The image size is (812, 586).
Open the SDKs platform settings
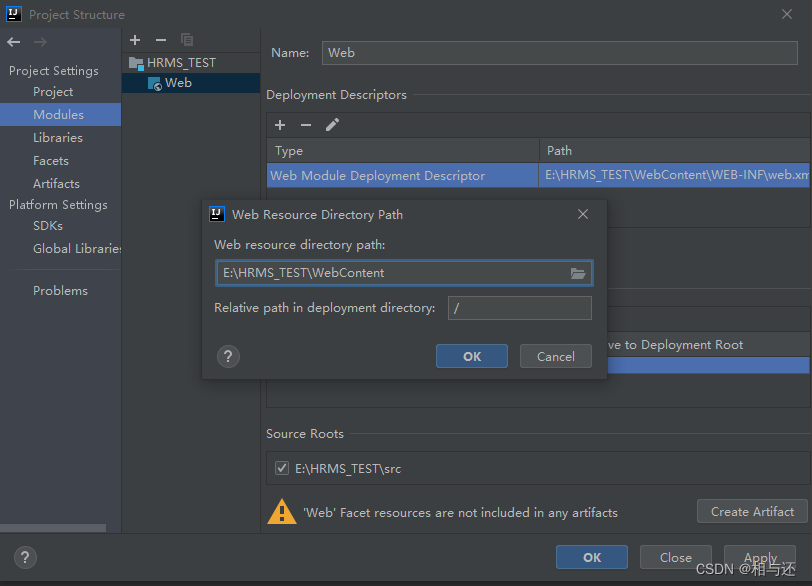coord(48,226)
